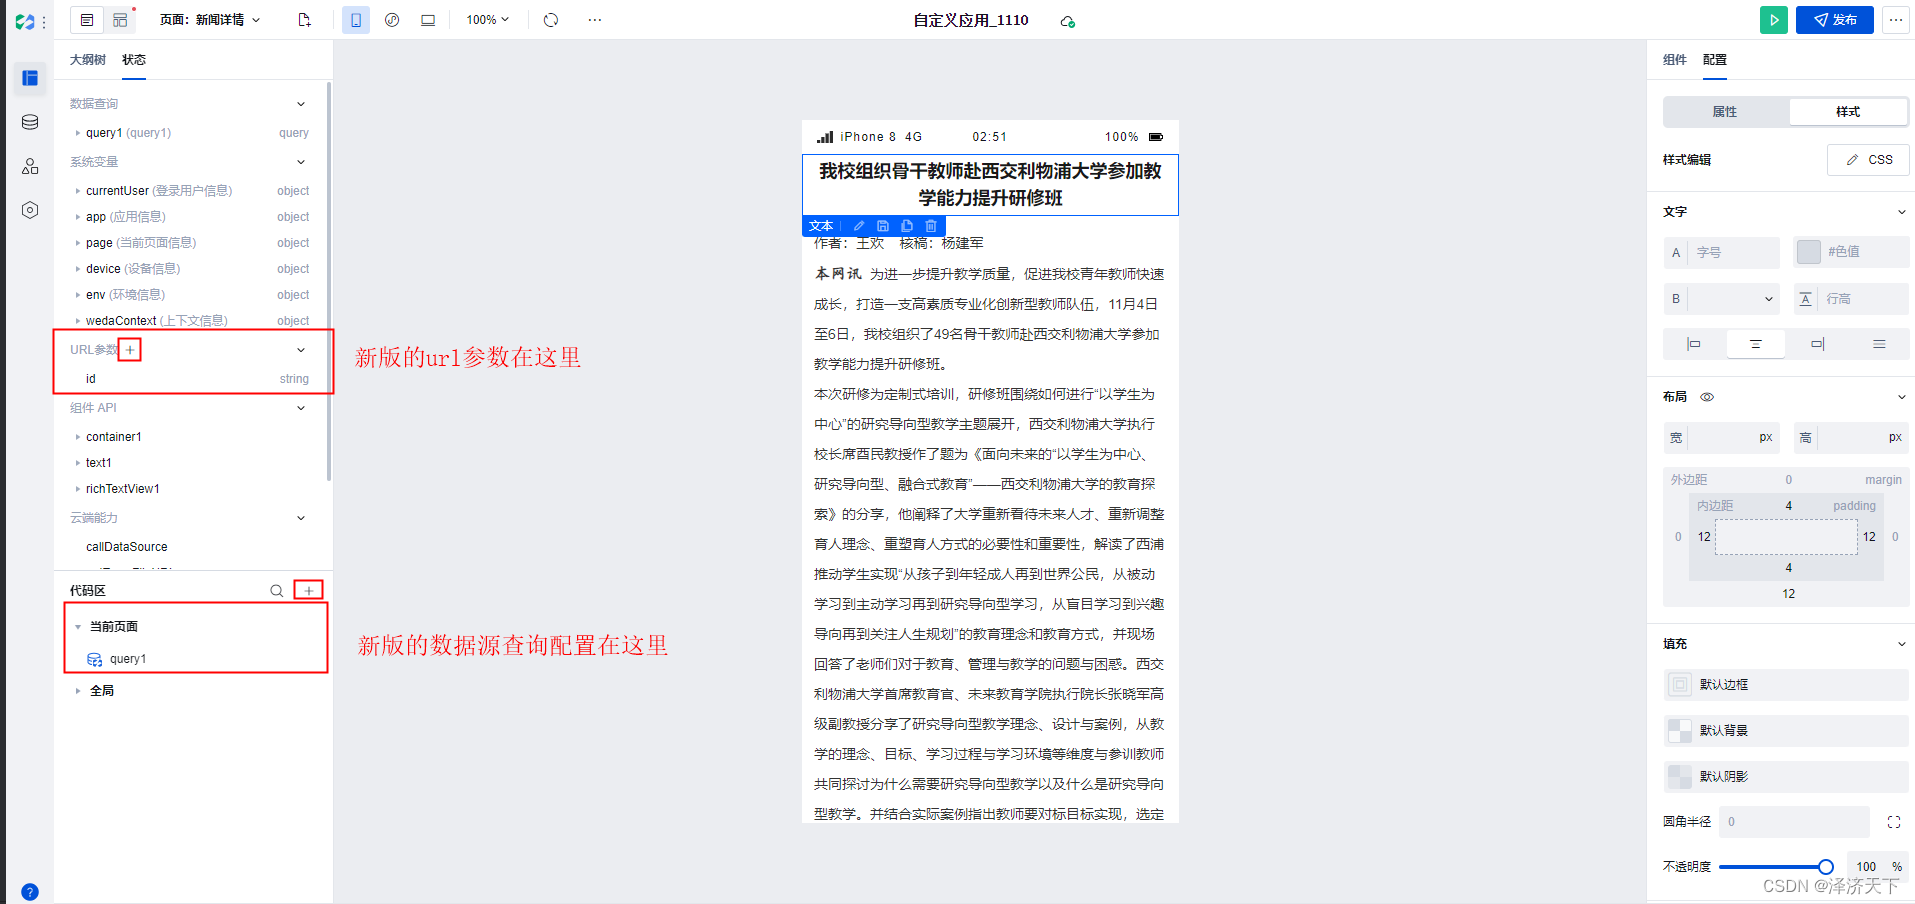The width and height of the screenshot is (1915, 904).
Task: Open the B font weight dropdown
Action: tap(1722, 299)
